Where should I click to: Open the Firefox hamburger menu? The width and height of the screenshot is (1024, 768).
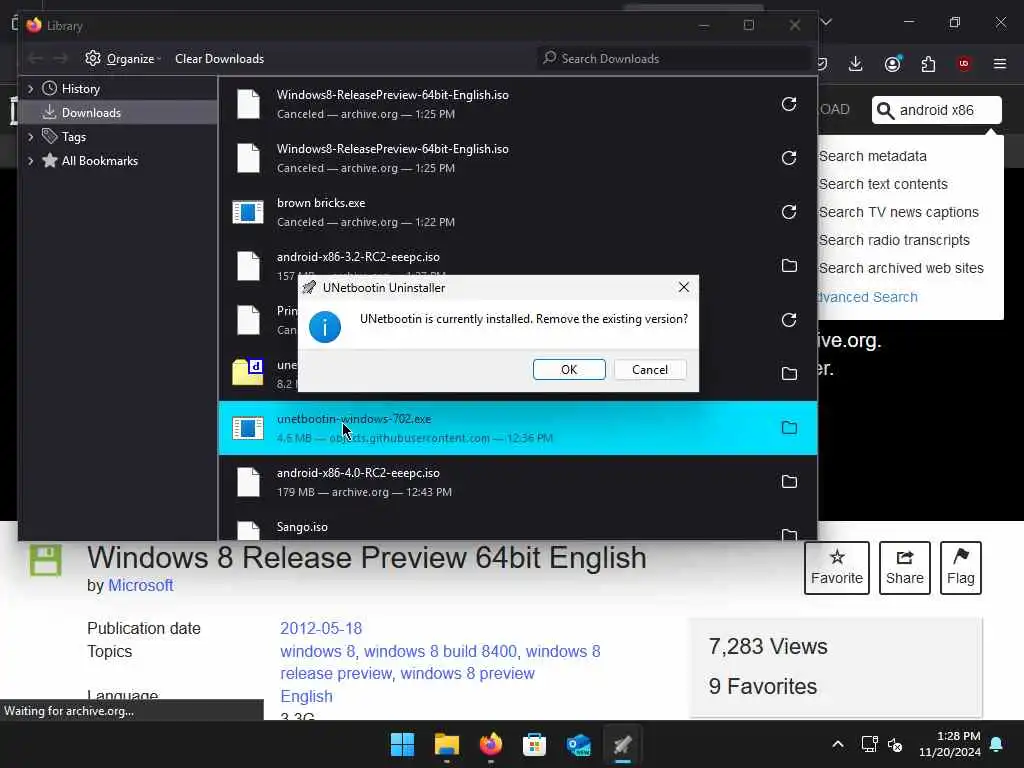(1000, 64)
